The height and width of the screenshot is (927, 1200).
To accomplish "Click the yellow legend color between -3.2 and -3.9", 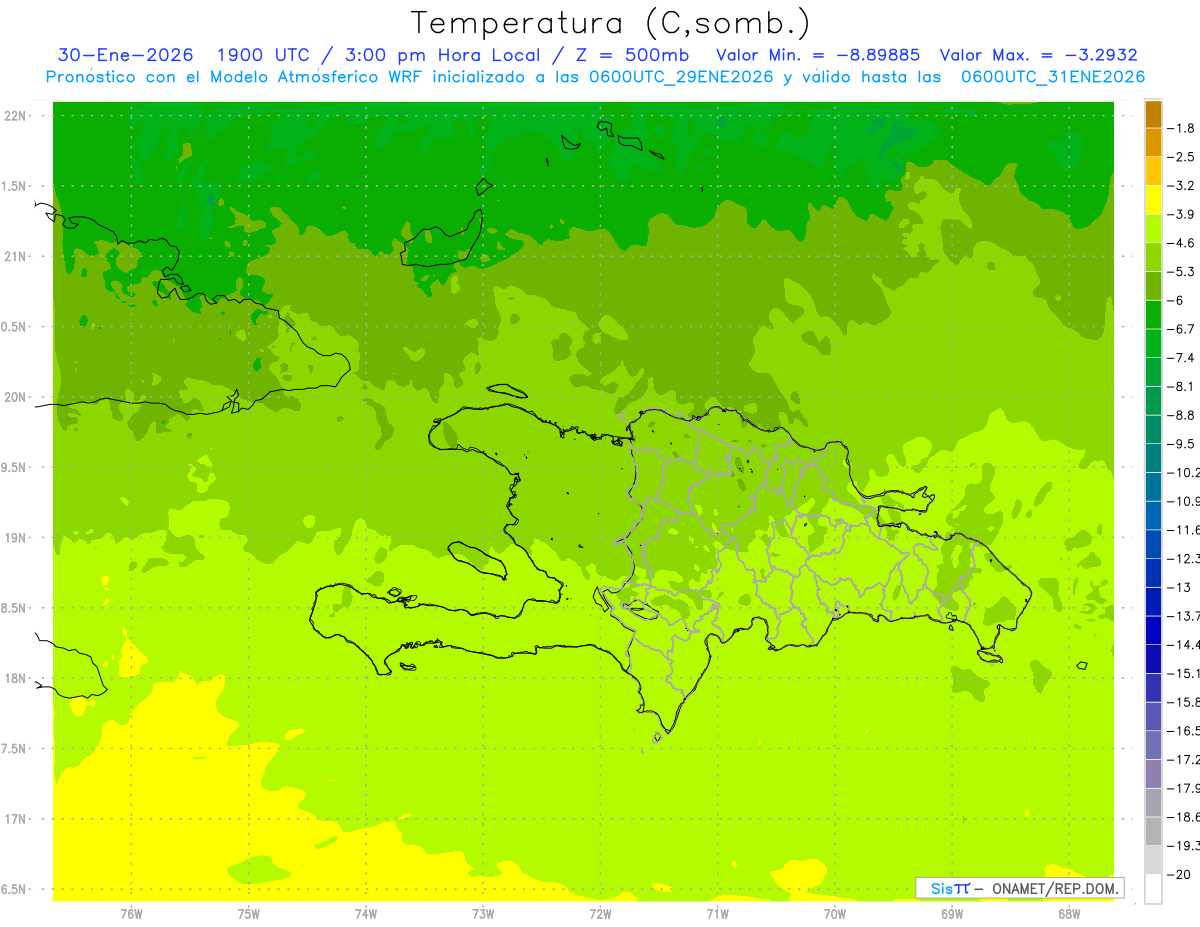I will pos(1153,200).
